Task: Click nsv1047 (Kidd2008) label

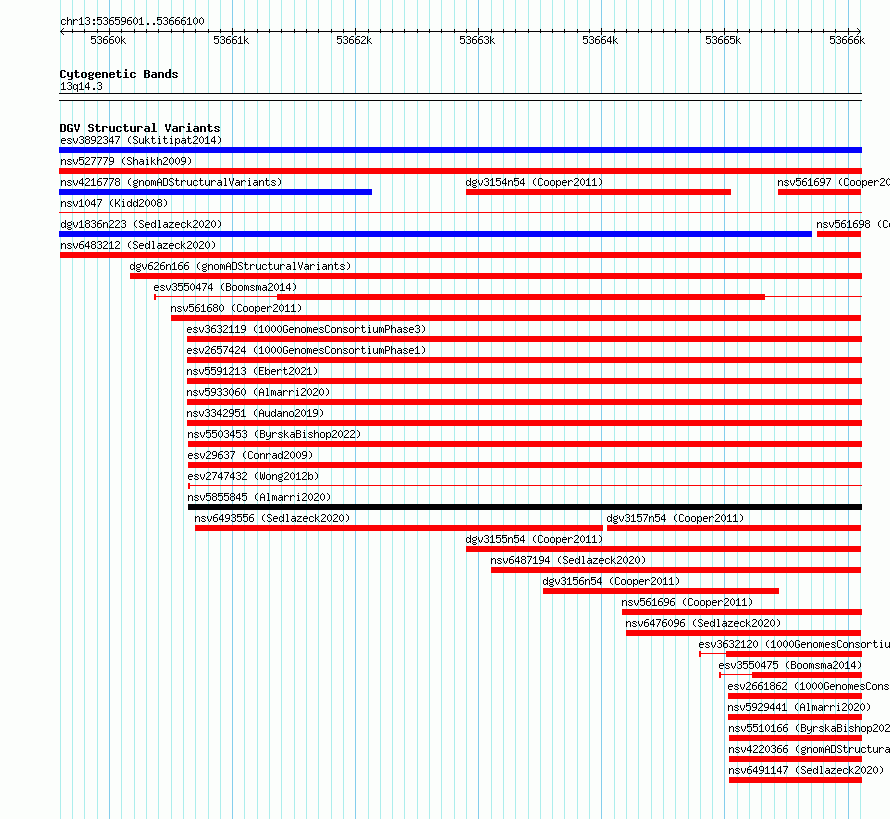Action: pos(114,203)
